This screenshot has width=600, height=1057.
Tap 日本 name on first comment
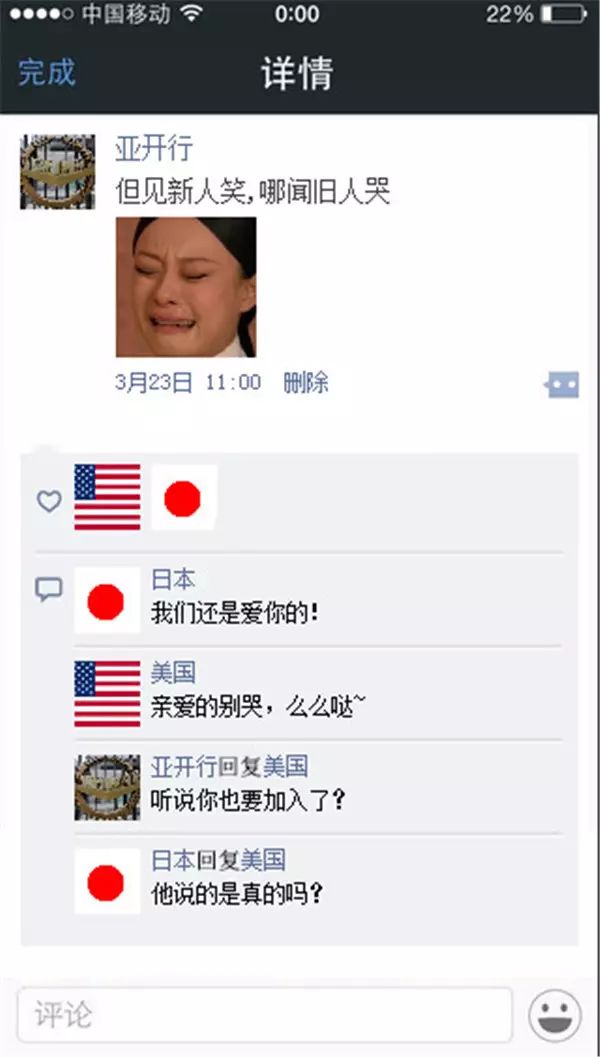[x=173, y=580]
